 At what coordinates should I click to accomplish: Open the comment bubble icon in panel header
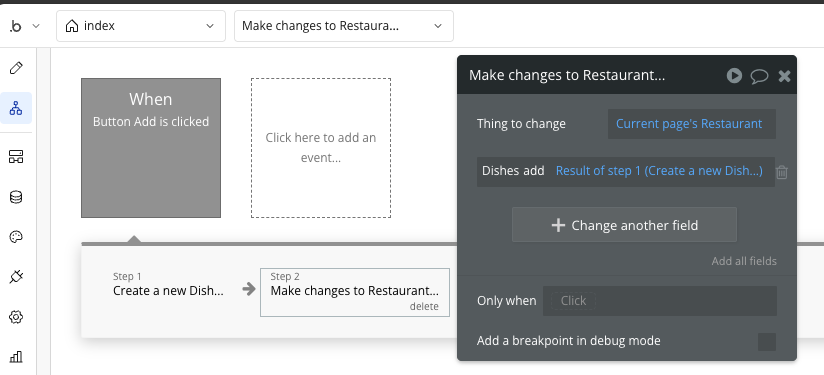click(x=759, y=76)
